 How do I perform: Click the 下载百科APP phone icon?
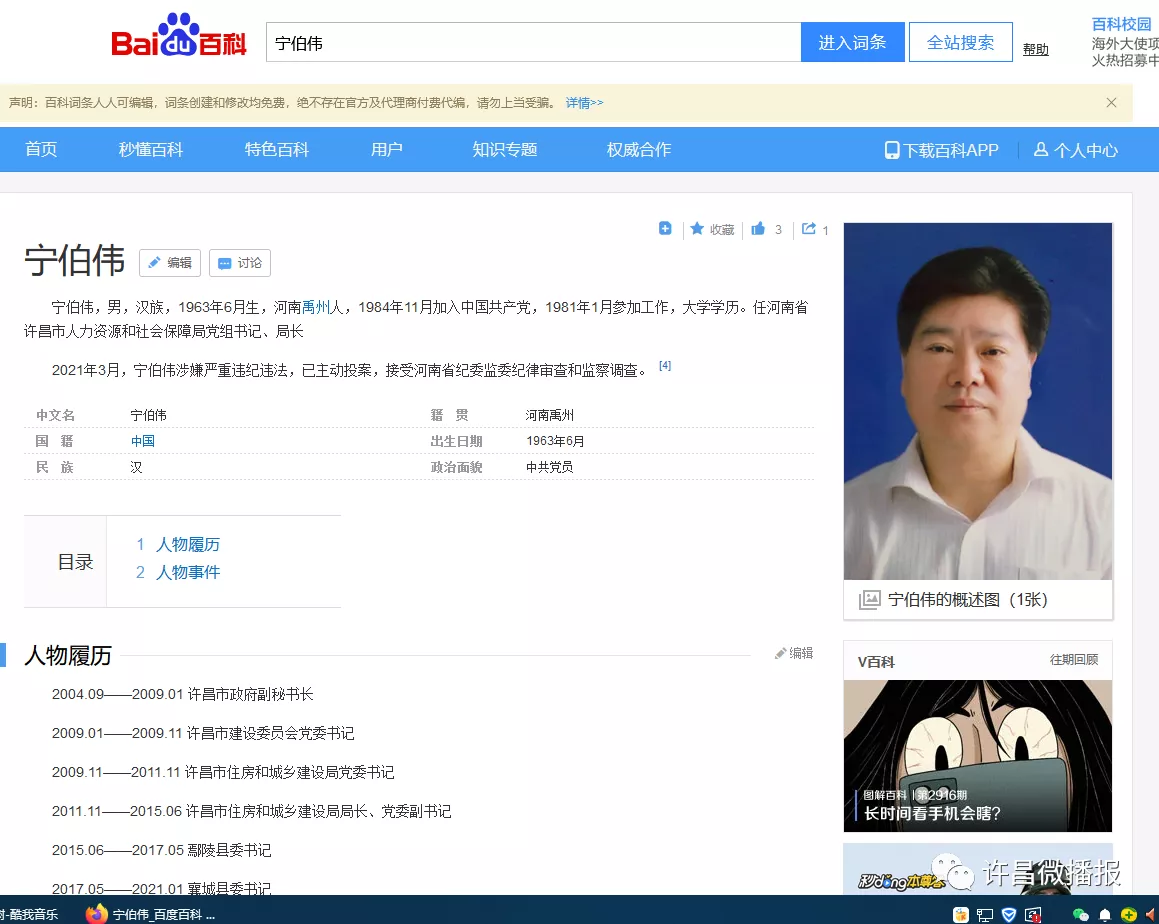[892, 150]
